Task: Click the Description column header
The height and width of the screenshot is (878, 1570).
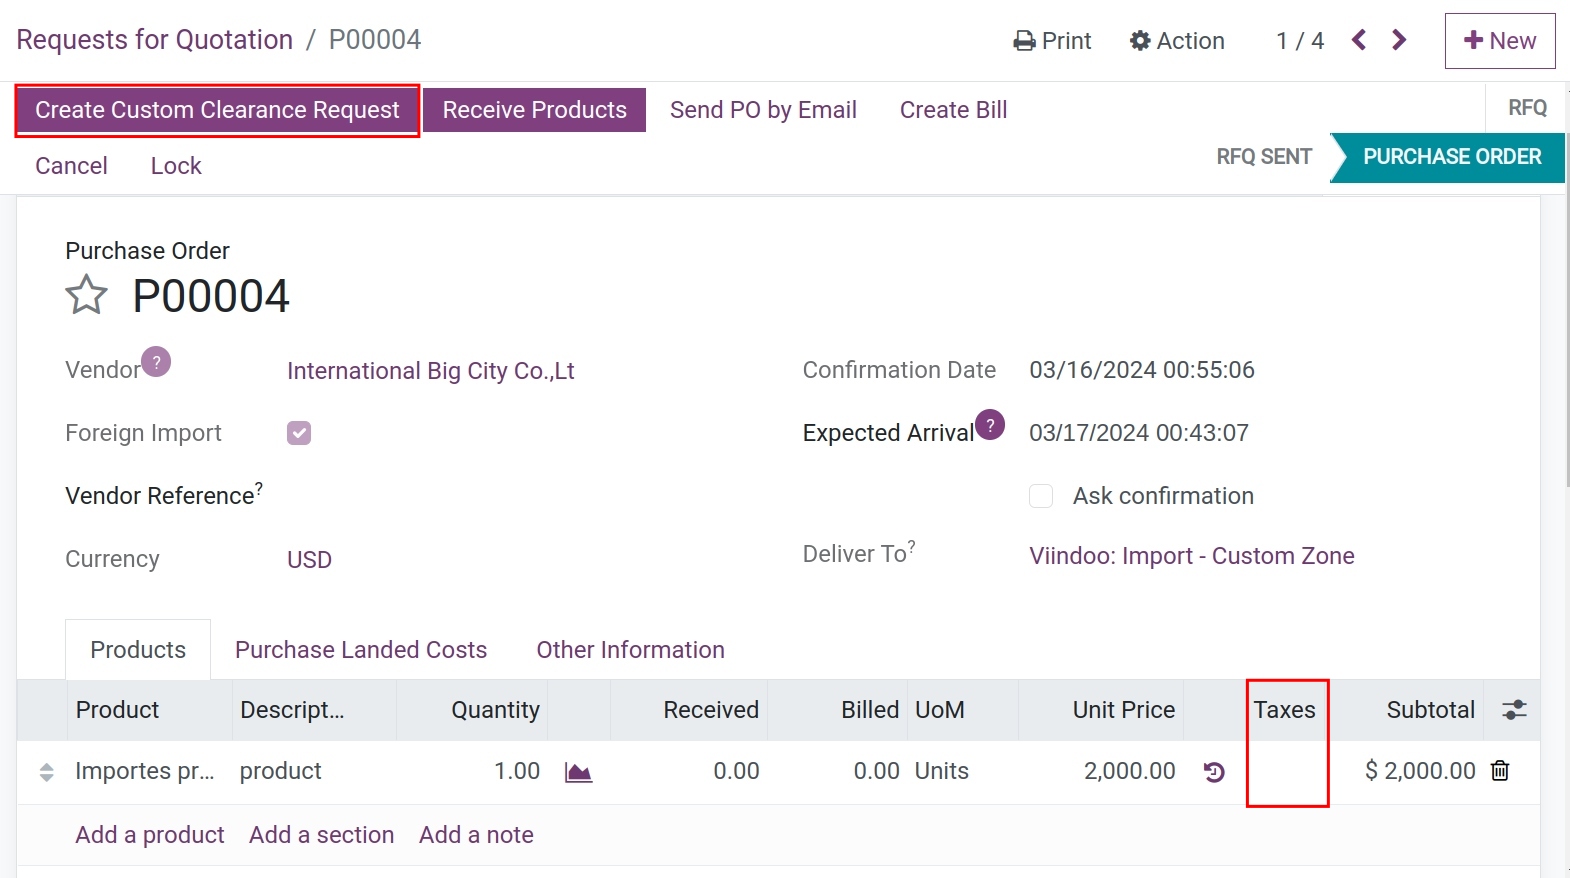Action: pos(314,710)
